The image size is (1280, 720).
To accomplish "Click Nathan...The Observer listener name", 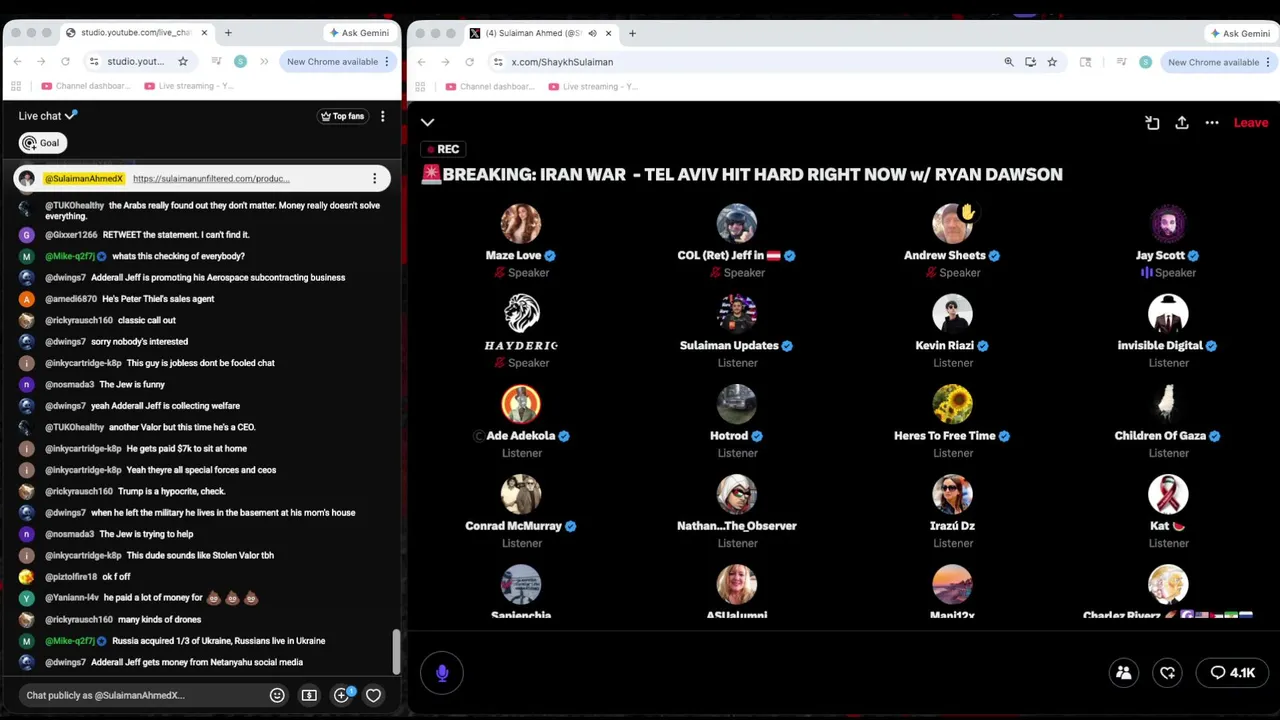I will pos(737,526).
